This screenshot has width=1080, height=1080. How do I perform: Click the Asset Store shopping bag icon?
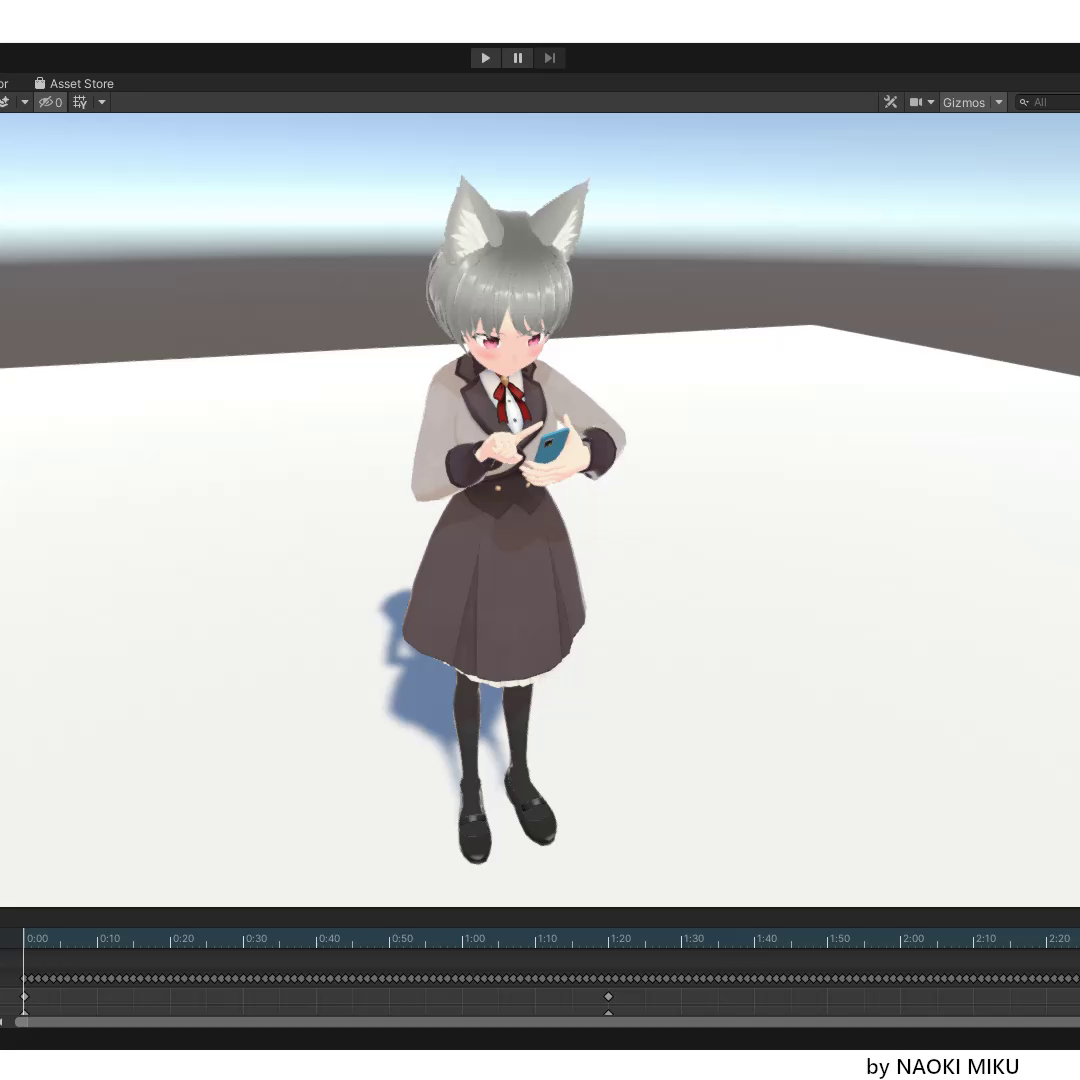pyautogui.click(x=39, y=83)
